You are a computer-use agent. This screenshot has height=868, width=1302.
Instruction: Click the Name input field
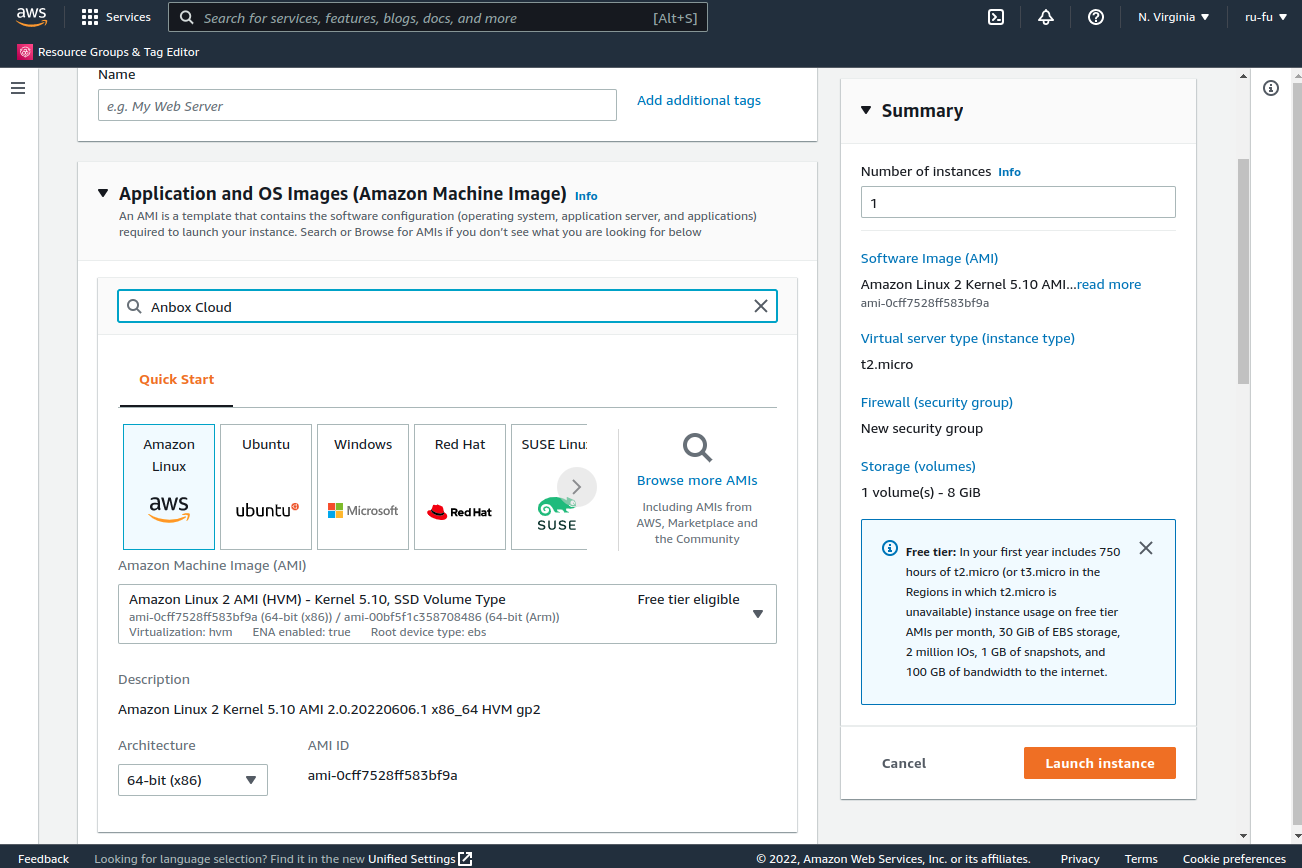pos(357,106)
